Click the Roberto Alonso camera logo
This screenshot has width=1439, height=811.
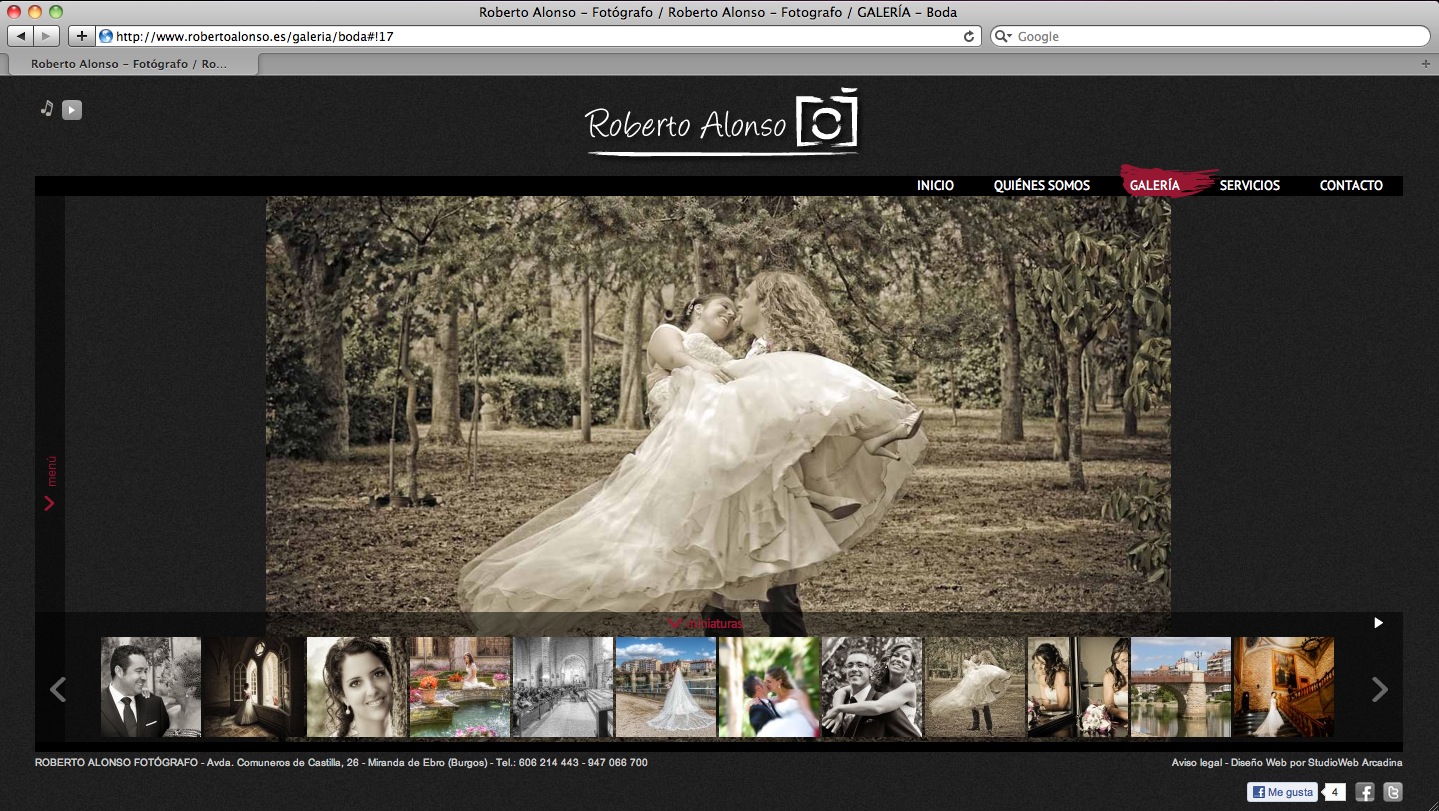pos(722,123)
